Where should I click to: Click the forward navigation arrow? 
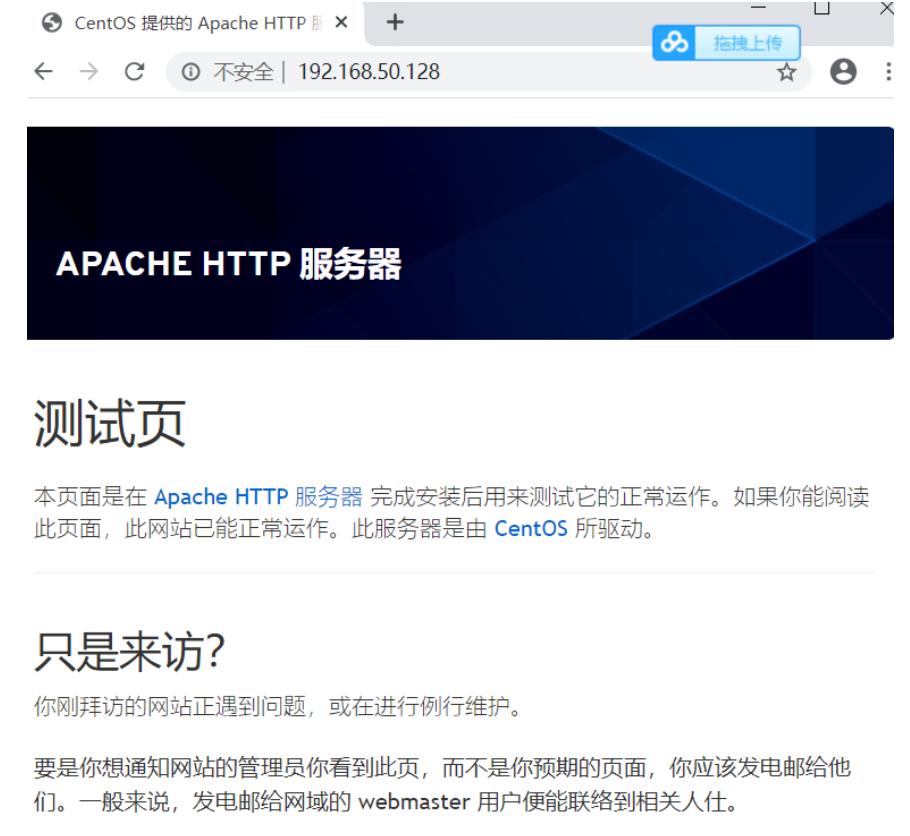[89, 71]
